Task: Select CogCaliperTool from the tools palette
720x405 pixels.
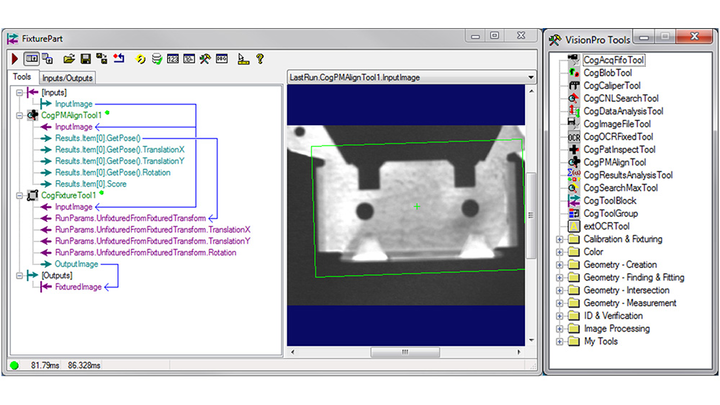Action: 612,86
